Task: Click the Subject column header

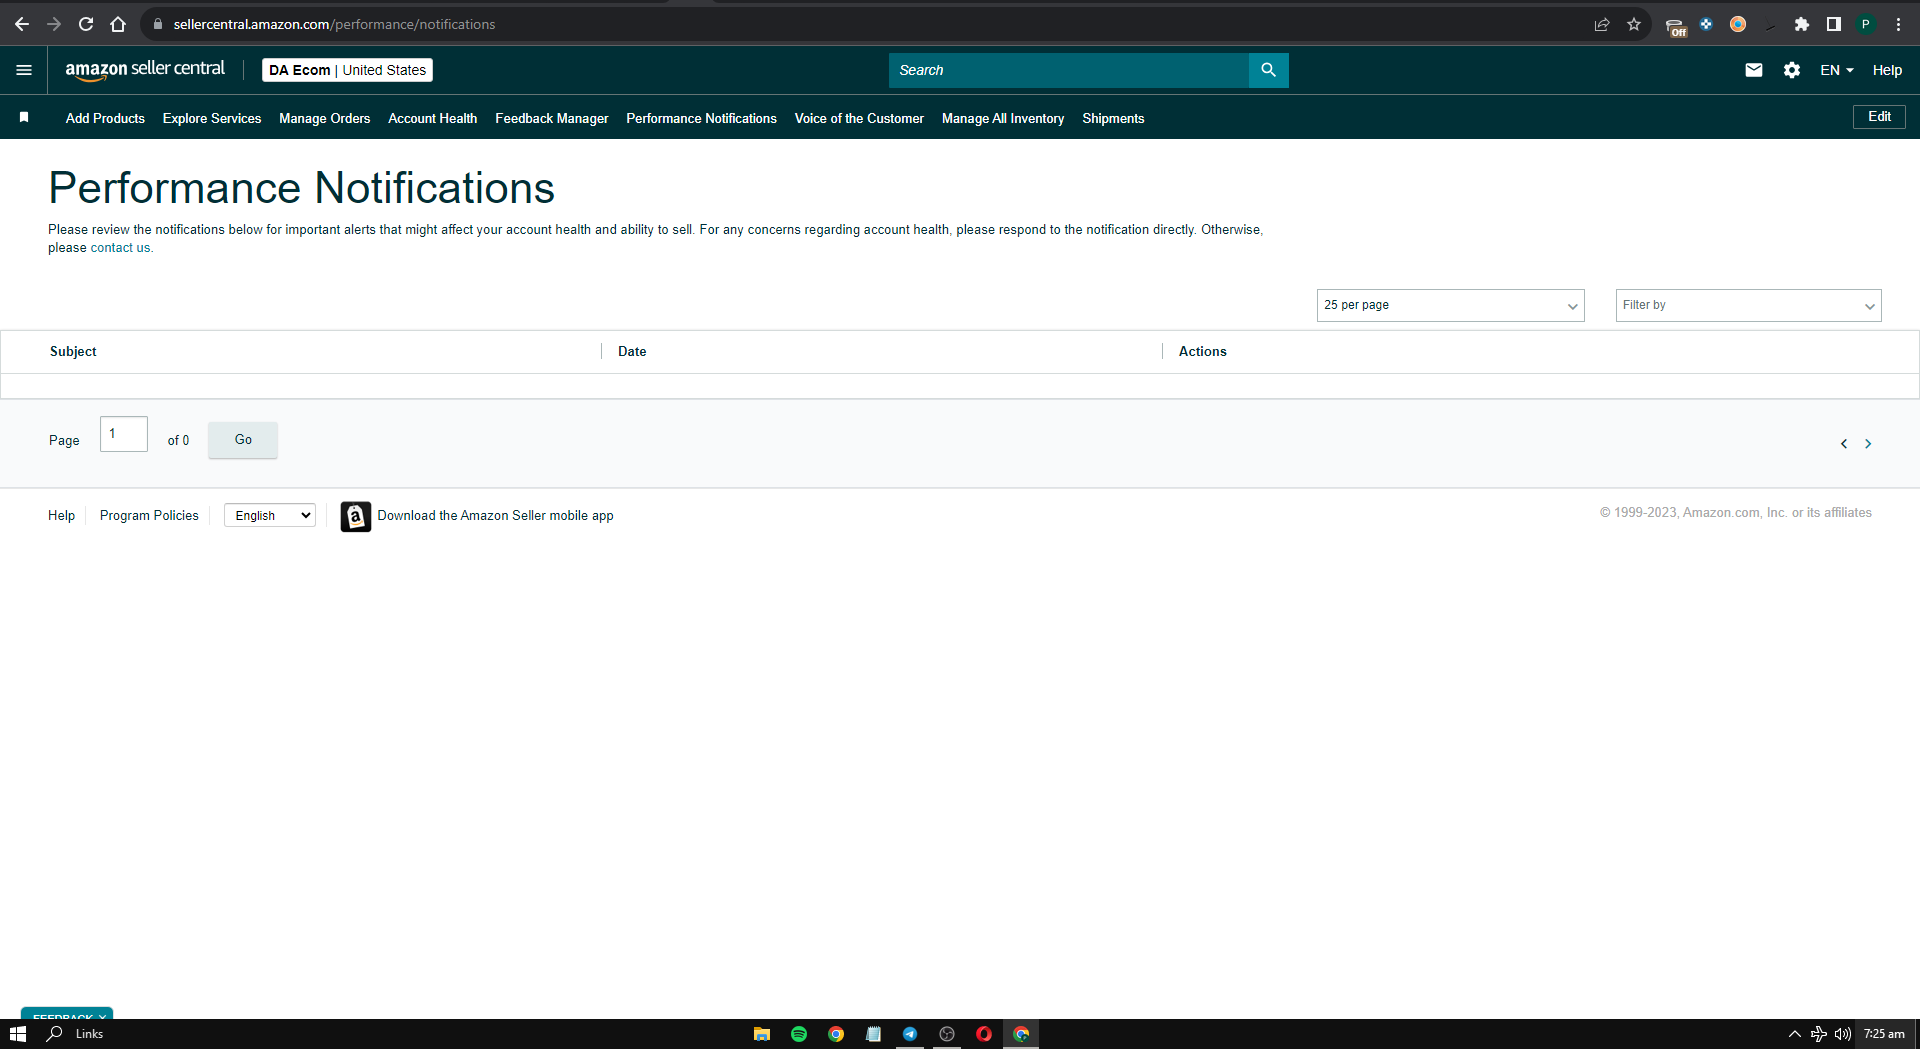Action: [x=73, y=351]
